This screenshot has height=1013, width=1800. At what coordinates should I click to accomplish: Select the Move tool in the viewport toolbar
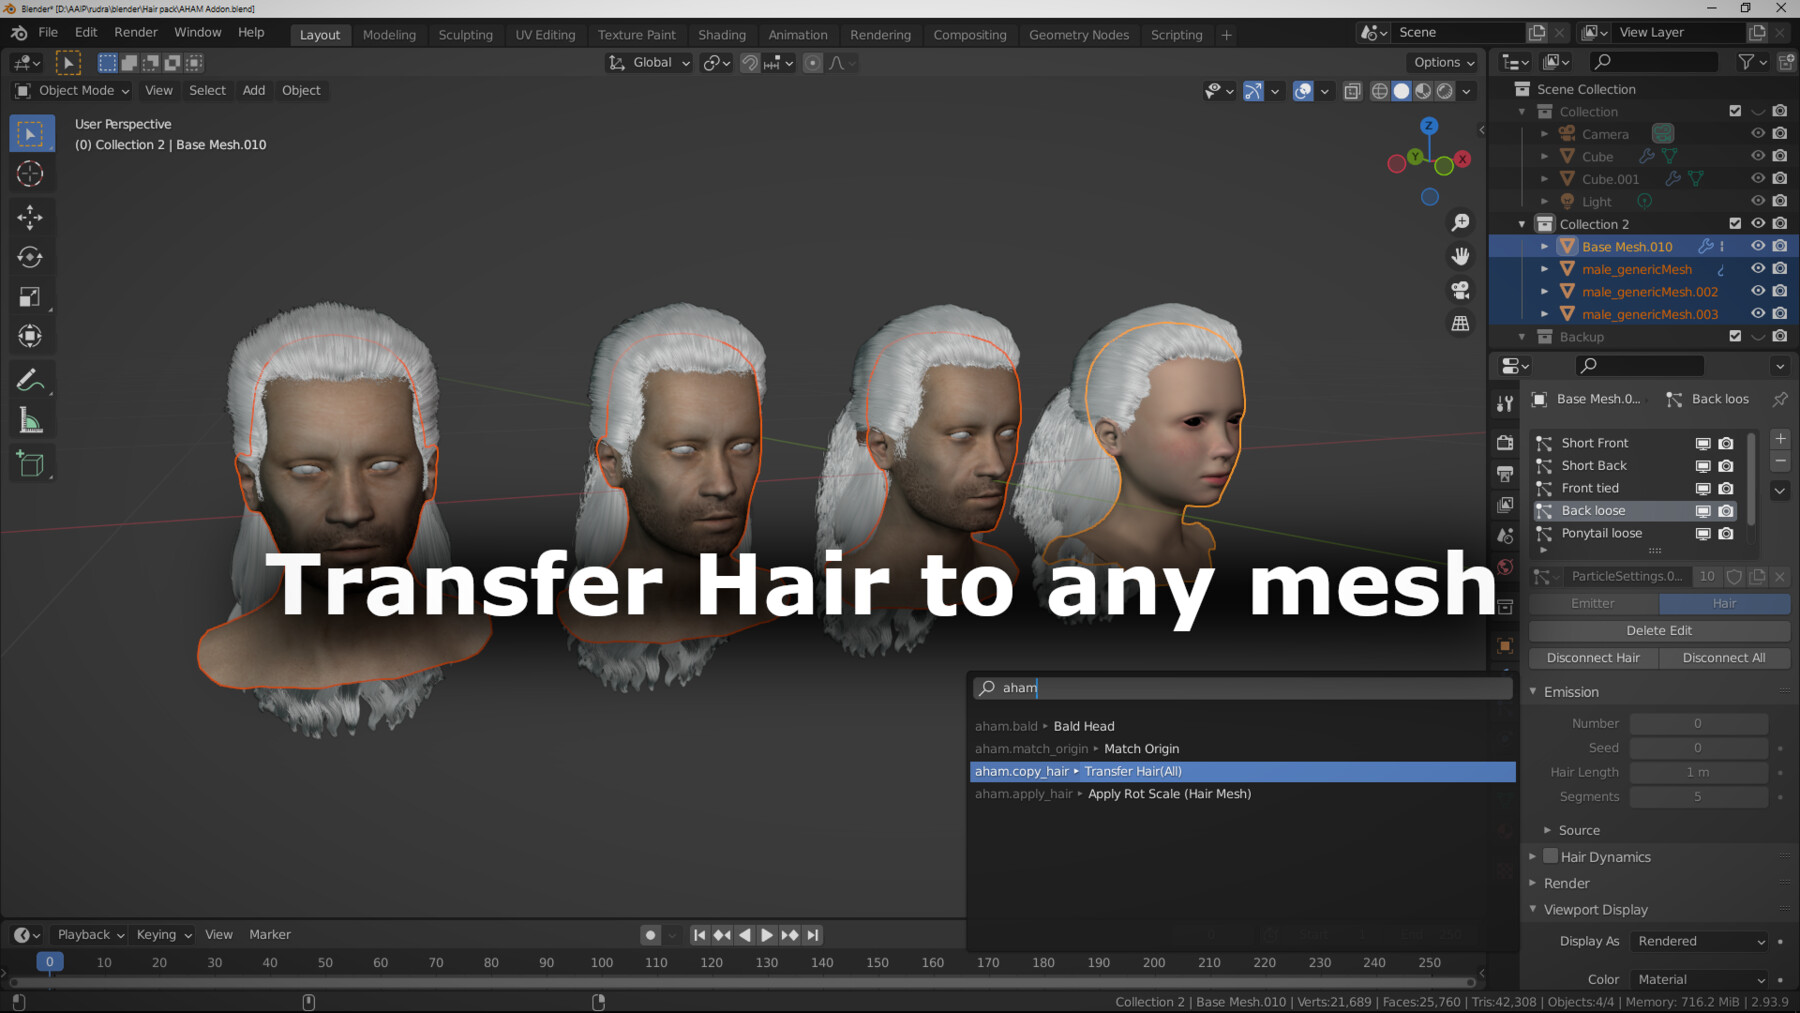coord(31,217)
